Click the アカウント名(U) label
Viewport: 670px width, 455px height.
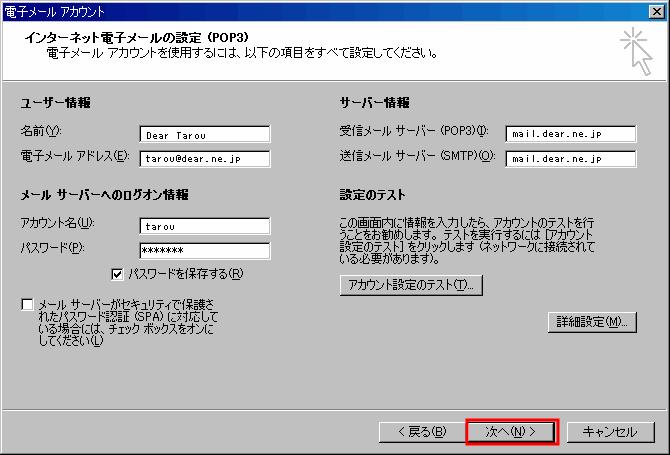57,223
